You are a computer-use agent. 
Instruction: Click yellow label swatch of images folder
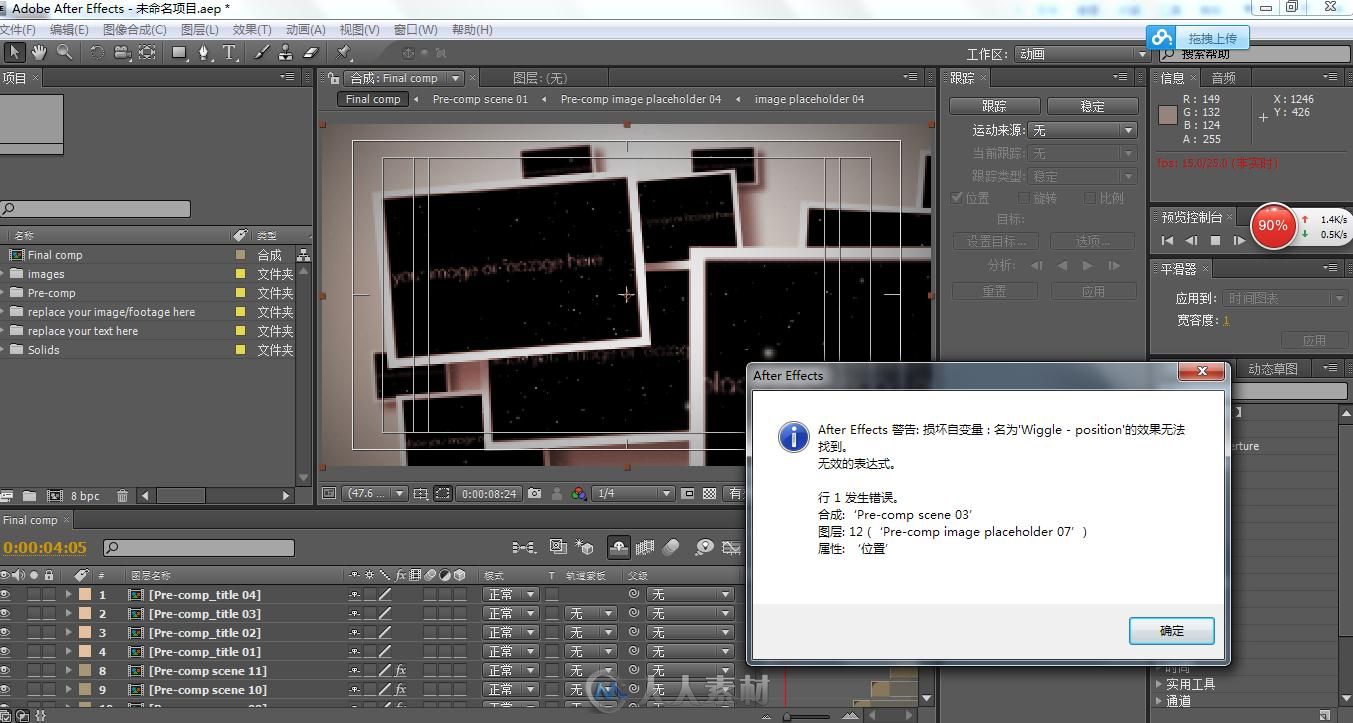click(x=240, y=274)
